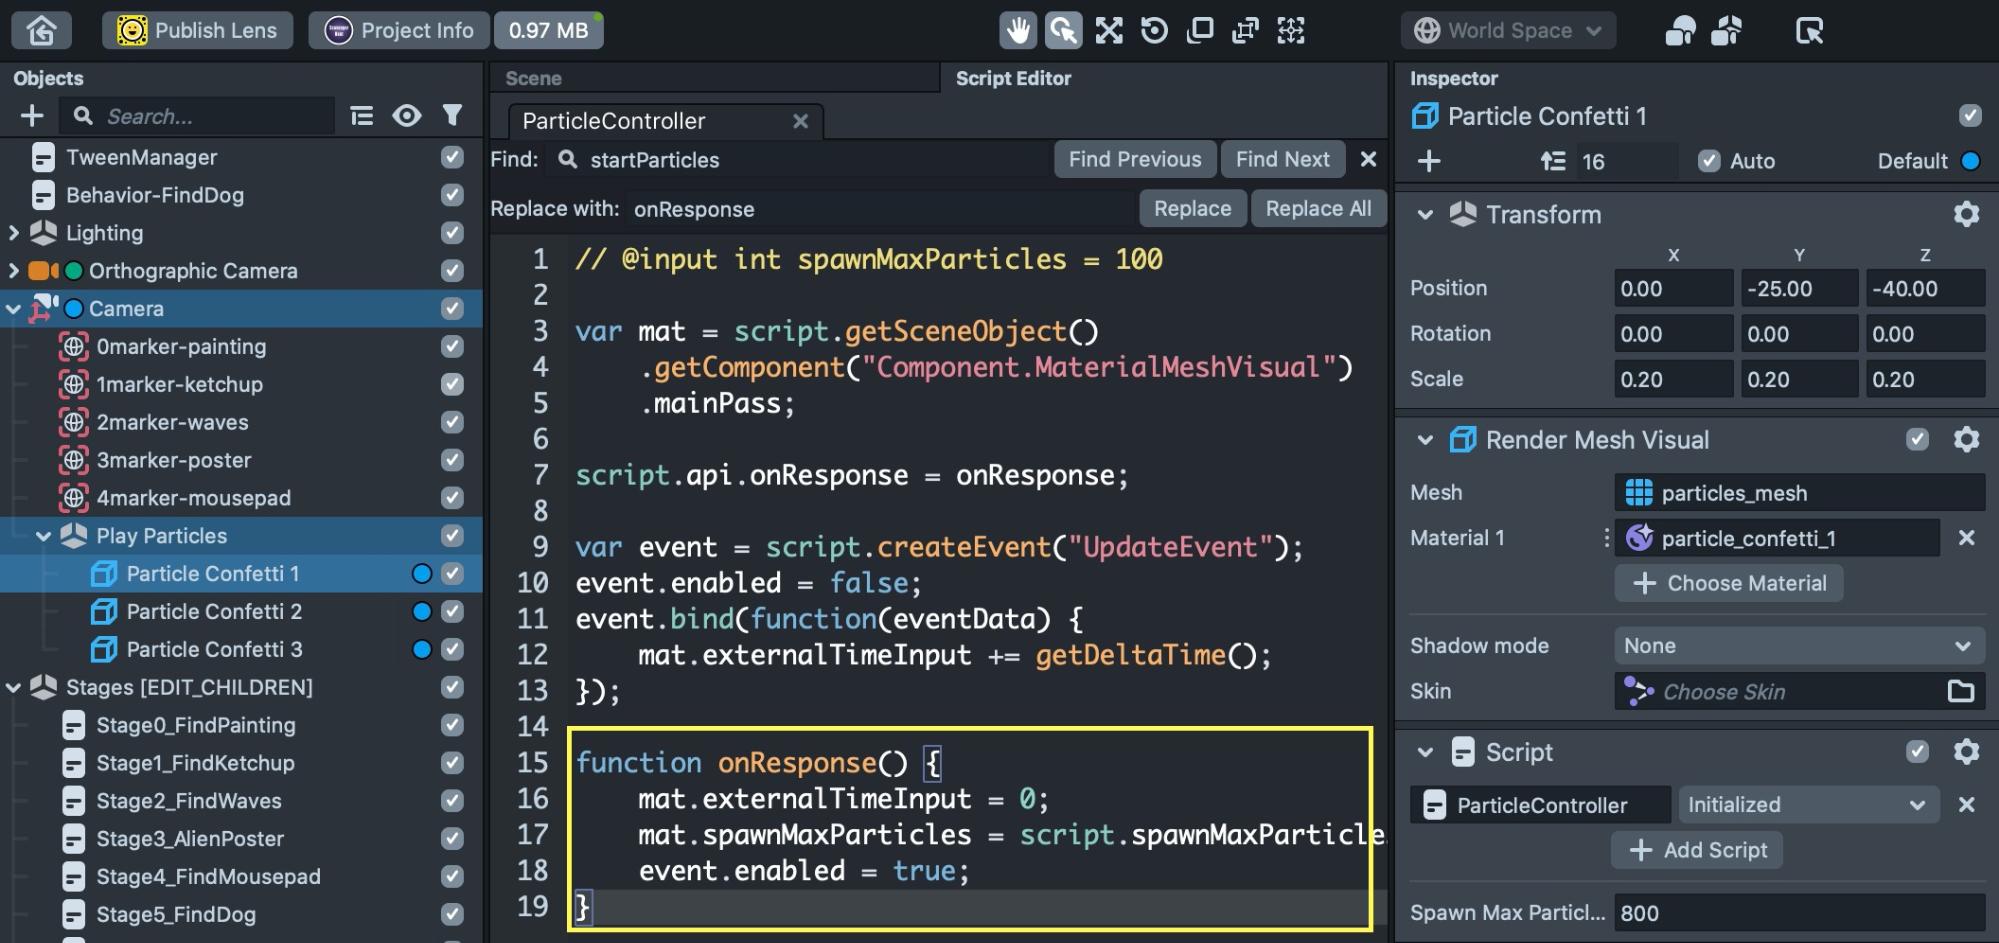Click the send to device icon
Image resolution: width=1999 pixels, height=943 pixels.
tap(1727, 31)
